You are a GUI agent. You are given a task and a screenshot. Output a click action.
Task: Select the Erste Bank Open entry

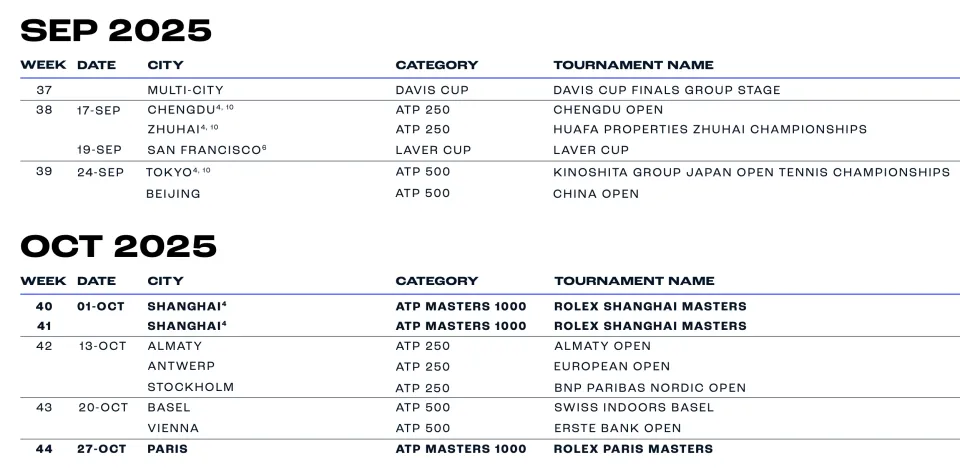click(617, 428)
